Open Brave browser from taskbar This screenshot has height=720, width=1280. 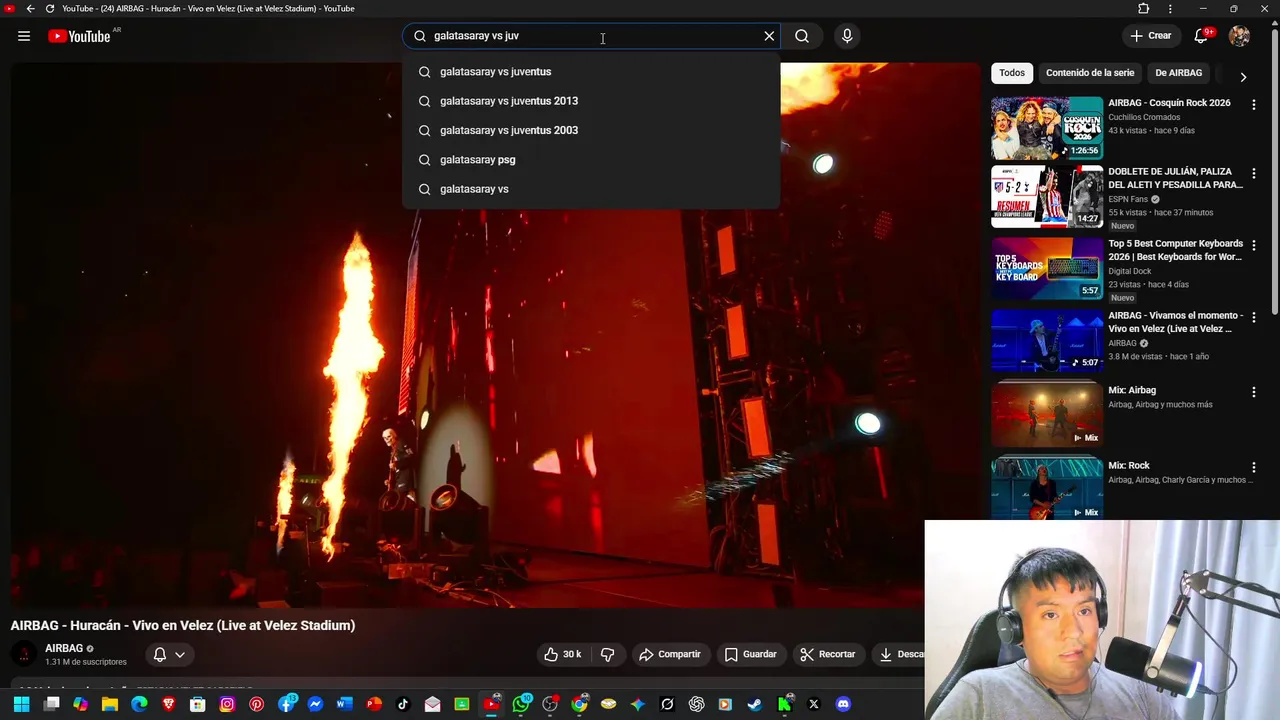click(x=168, y=704)
